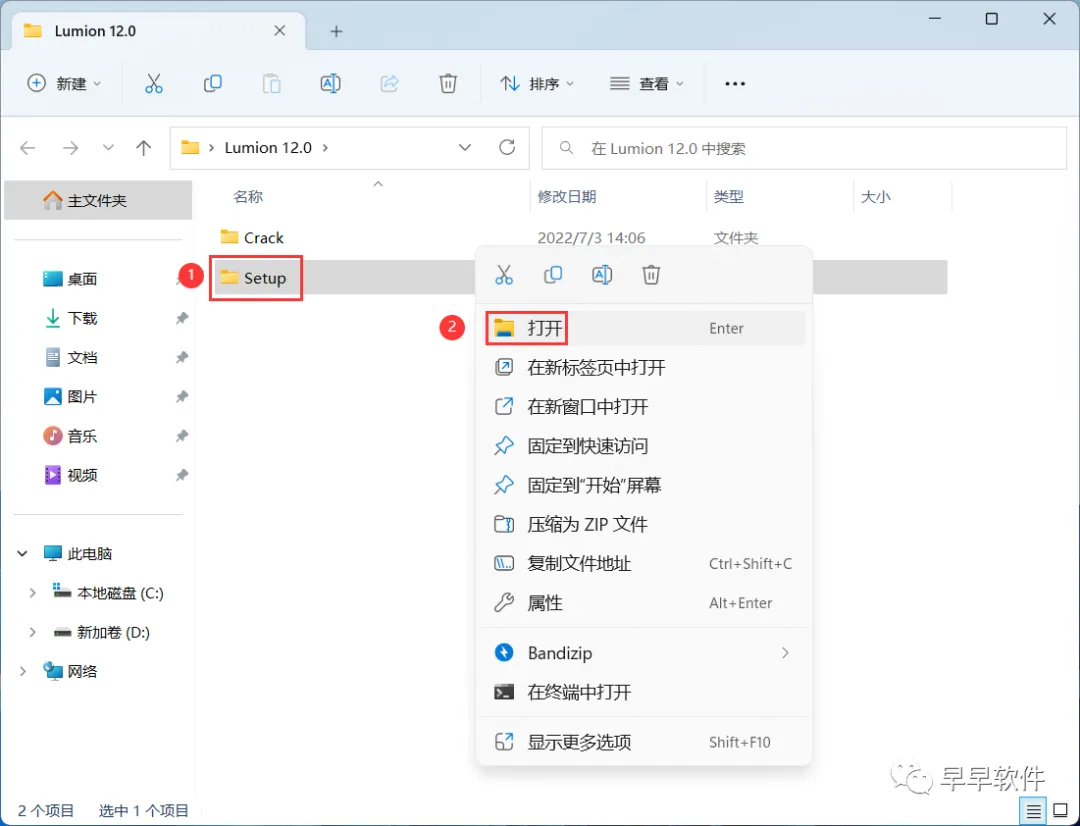Expand the 网络 tree node
This screenshot has width=1080, height=826.
[x=23, y=671]
